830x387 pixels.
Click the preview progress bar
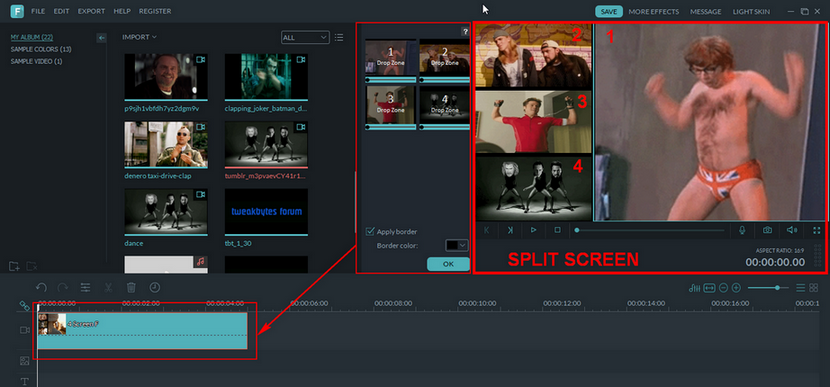click(x=649, y=230)
